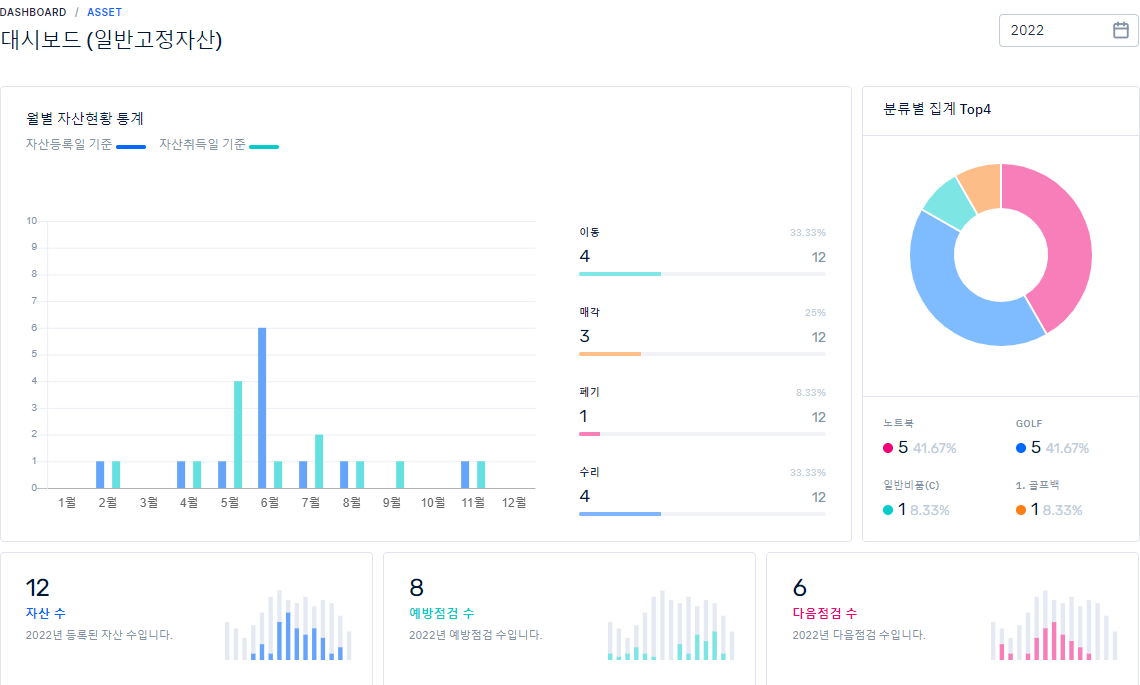Viewport: 1140px width, 685px height.
Task: Click the 2022 year input field
Action: tap(1055, 30)
